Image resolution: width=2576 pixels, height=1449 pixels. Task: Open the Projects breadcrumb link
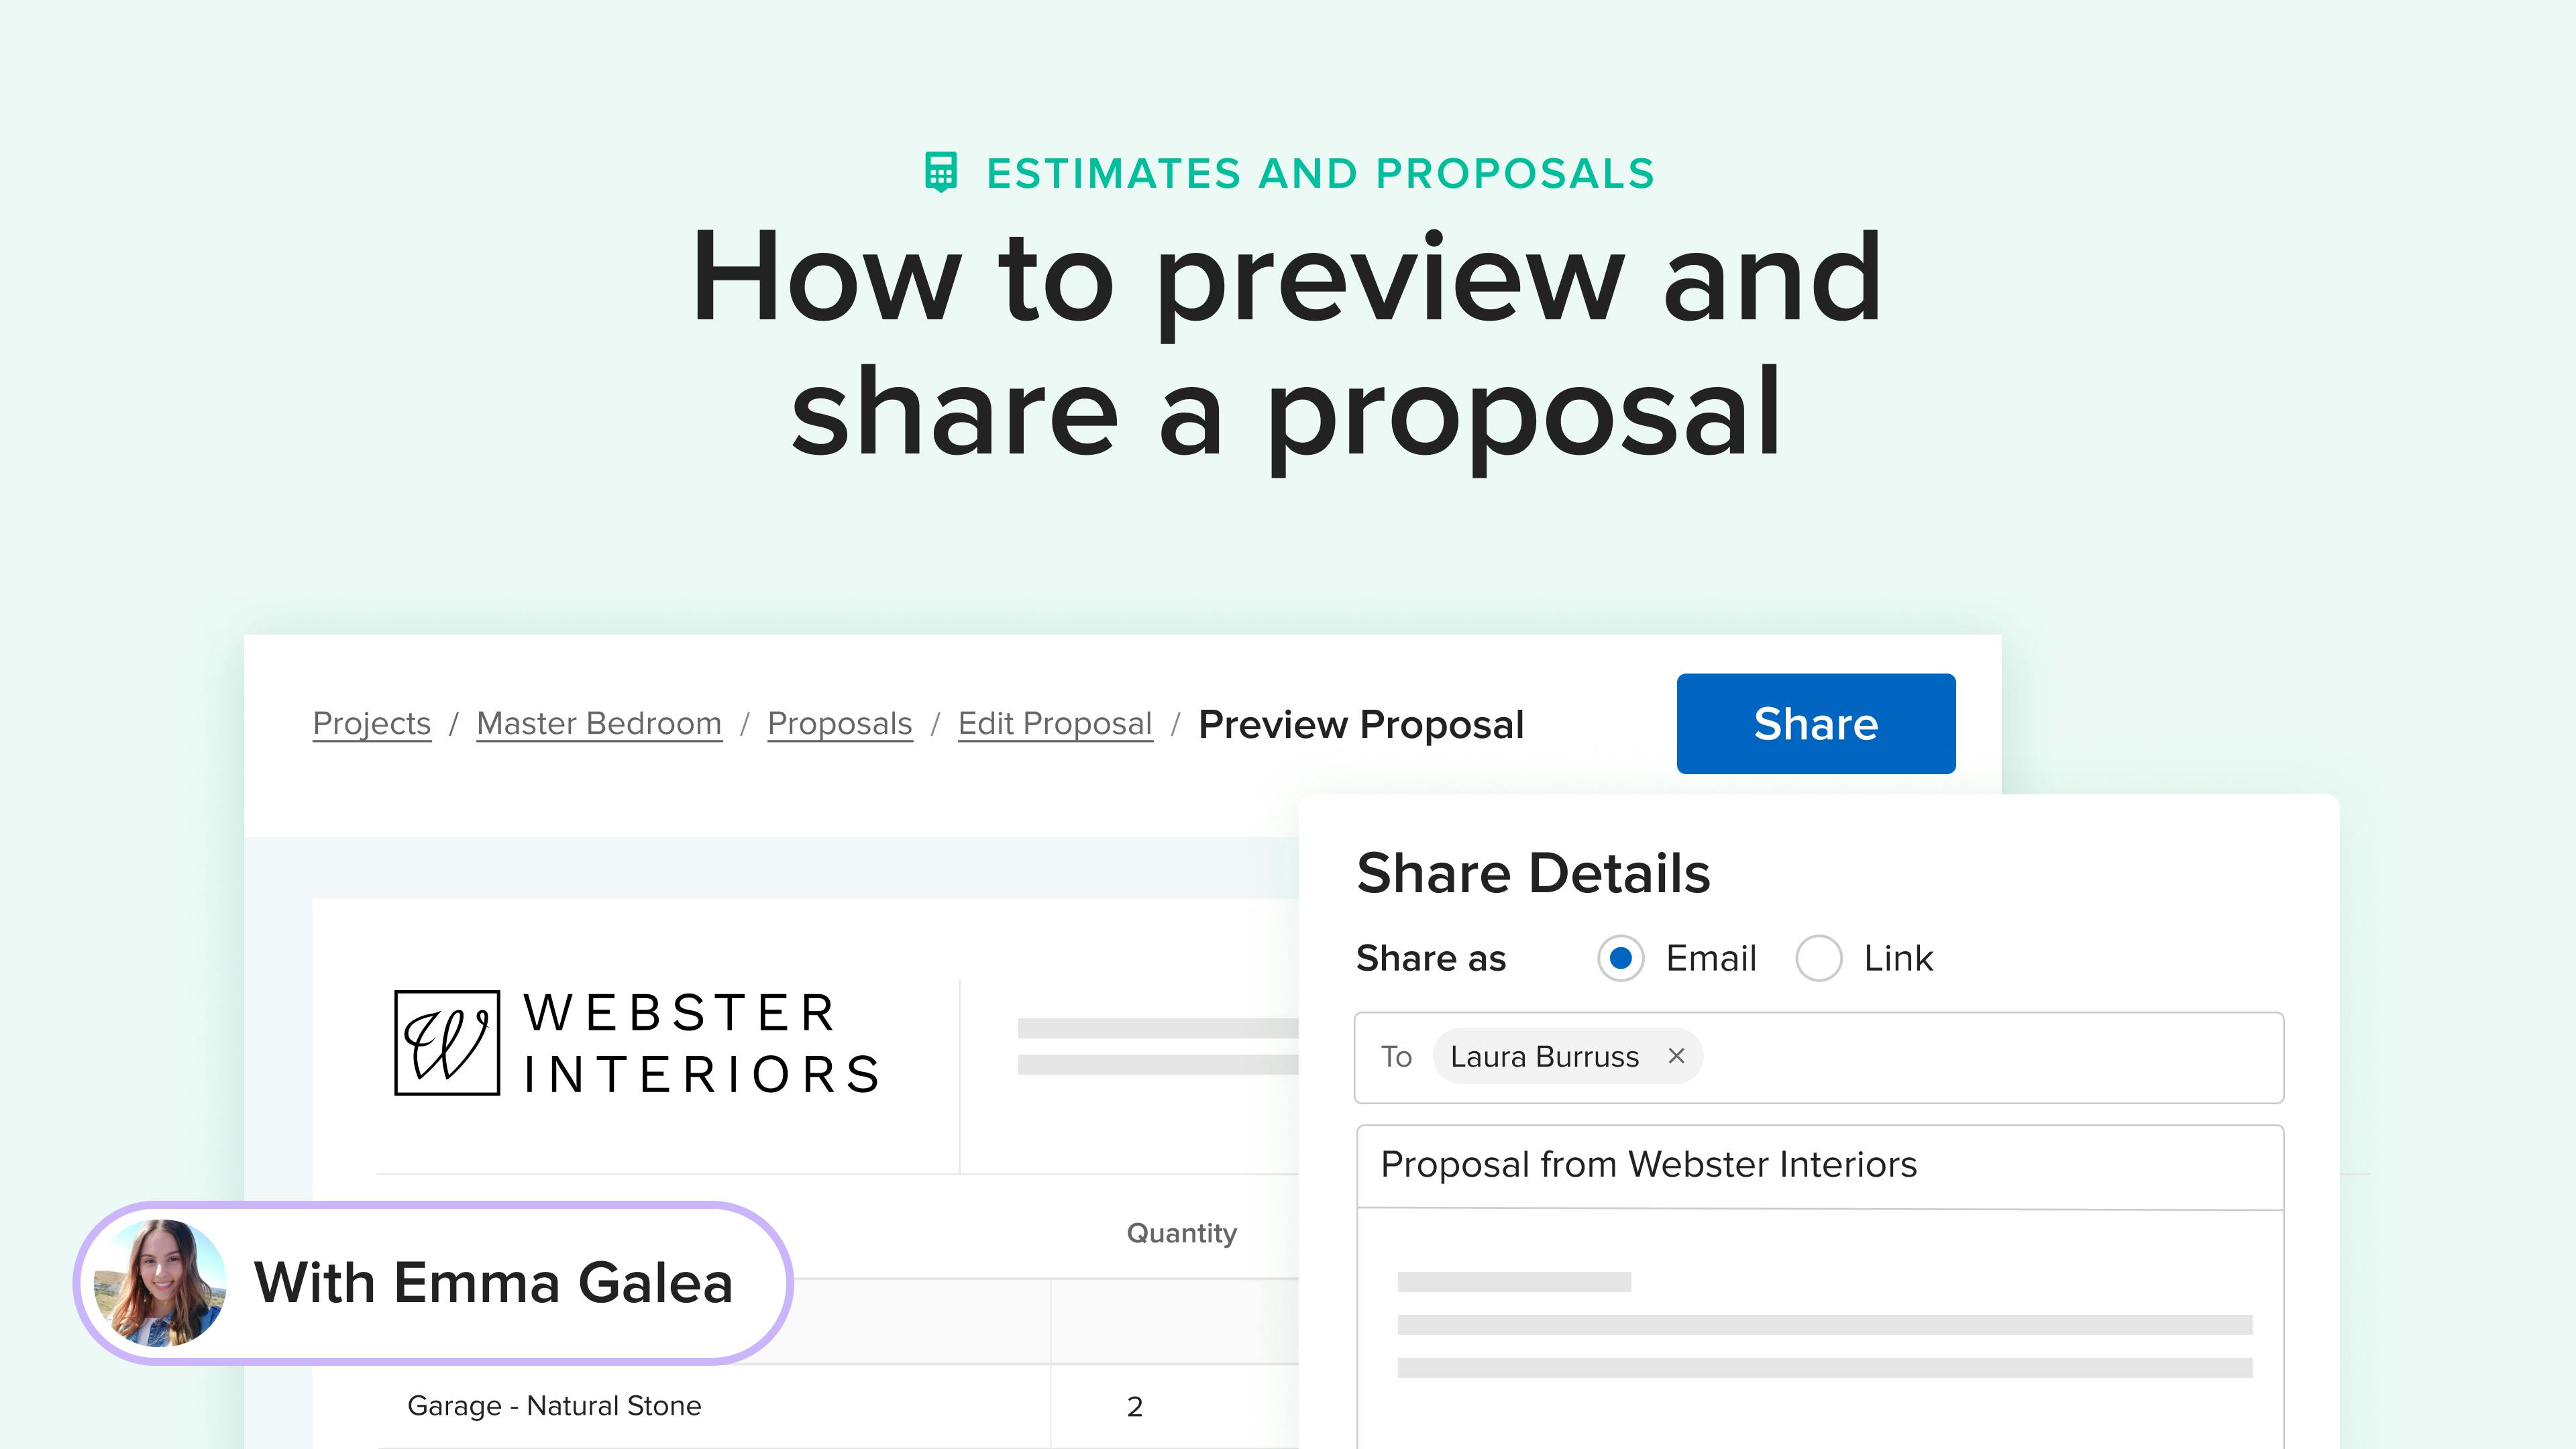(371, 723)
